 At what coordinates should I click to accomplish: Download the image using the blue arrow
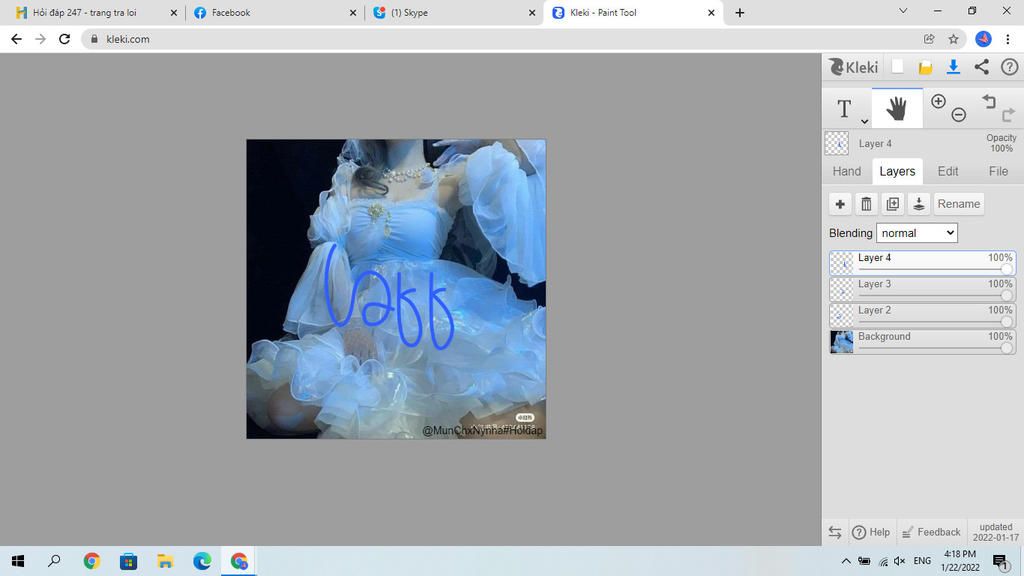point(953,67)
